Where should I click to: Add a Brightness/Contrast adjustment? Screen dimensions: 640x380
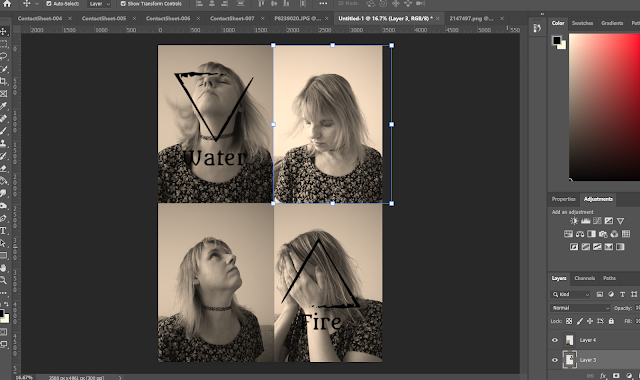(574, 221)
